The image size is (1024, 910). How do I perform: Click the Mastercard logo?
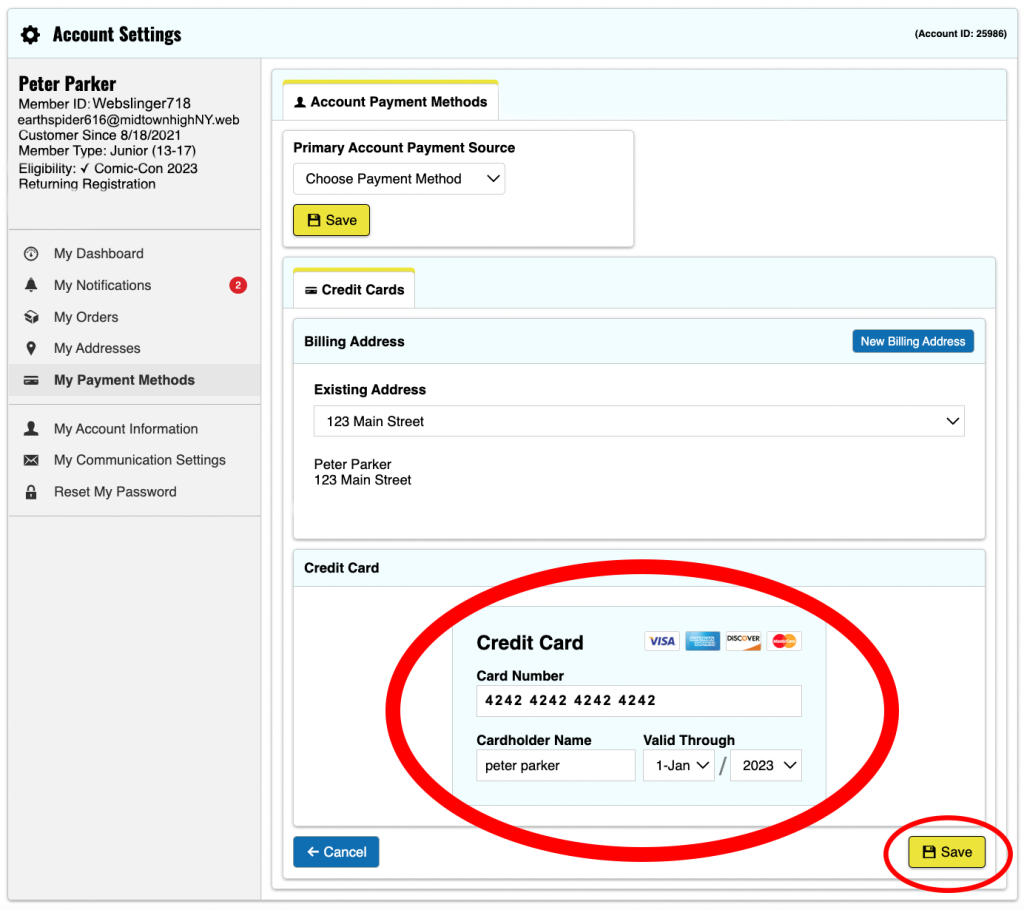pyautogui.click(x=785, y=641)
